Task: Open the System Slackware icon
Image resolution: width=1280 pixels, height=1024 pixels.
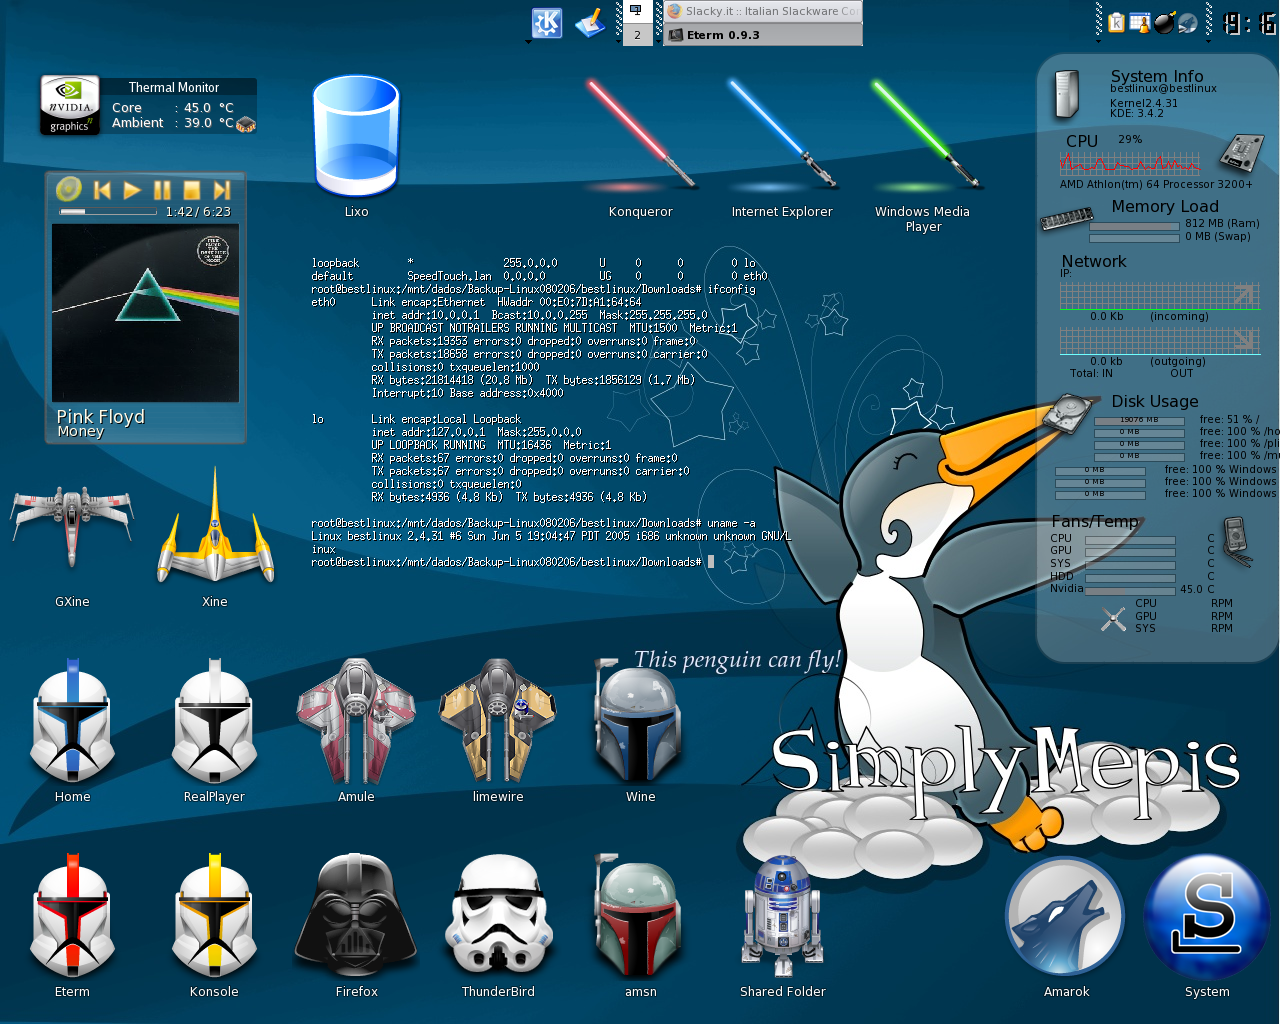Action: (x=1207, y=917)
